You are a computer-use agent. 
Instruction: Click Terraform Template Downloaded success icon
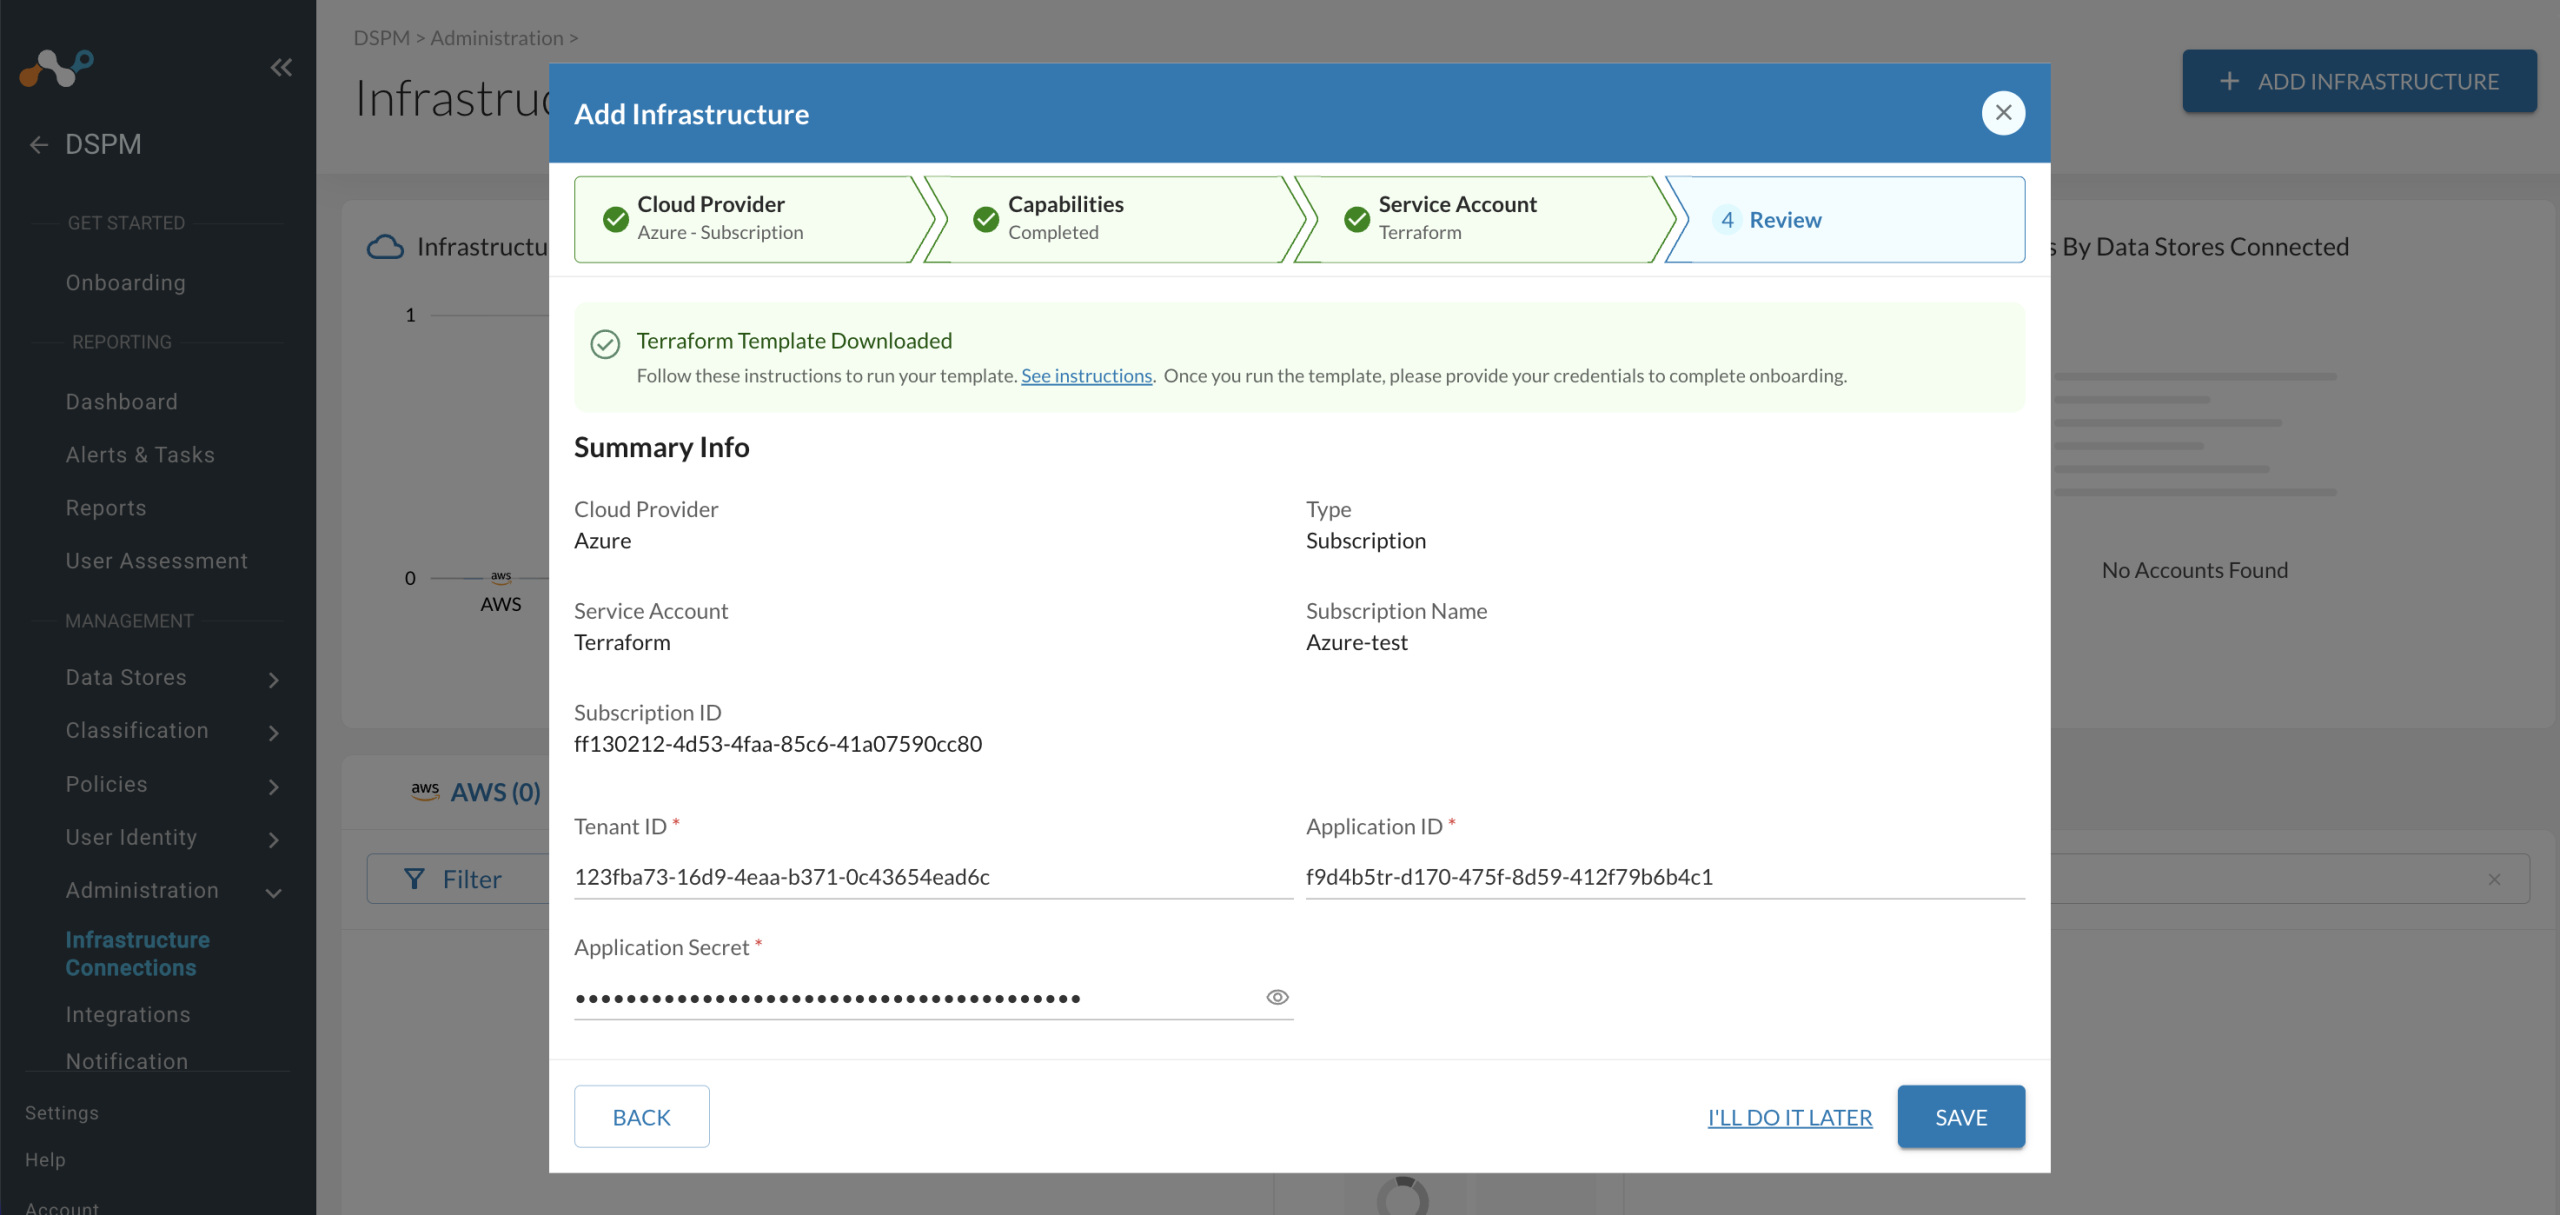605,344
